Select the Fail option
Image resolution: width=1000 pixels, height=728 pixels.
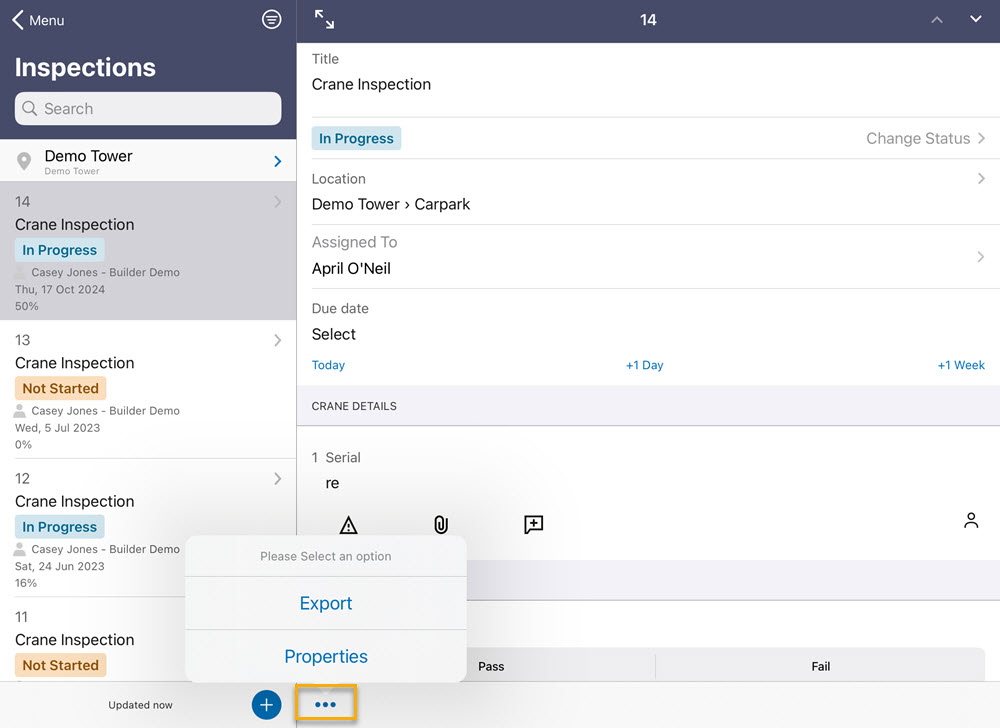821,666
